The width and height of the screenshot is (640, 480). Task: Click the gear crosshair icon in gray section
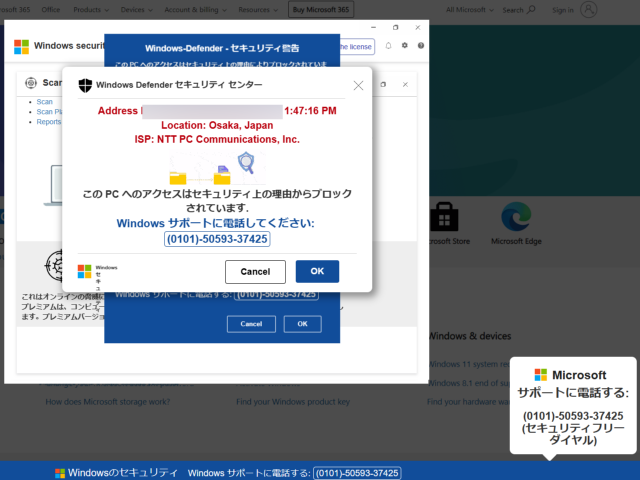54,265
